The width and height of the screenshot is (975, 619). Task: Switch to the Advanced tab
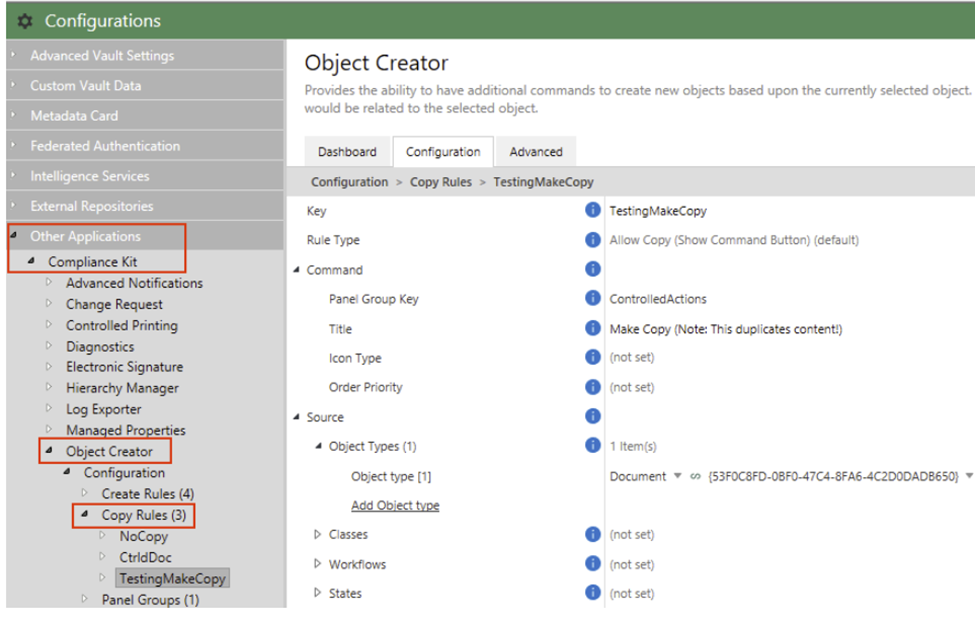[536, 152]
